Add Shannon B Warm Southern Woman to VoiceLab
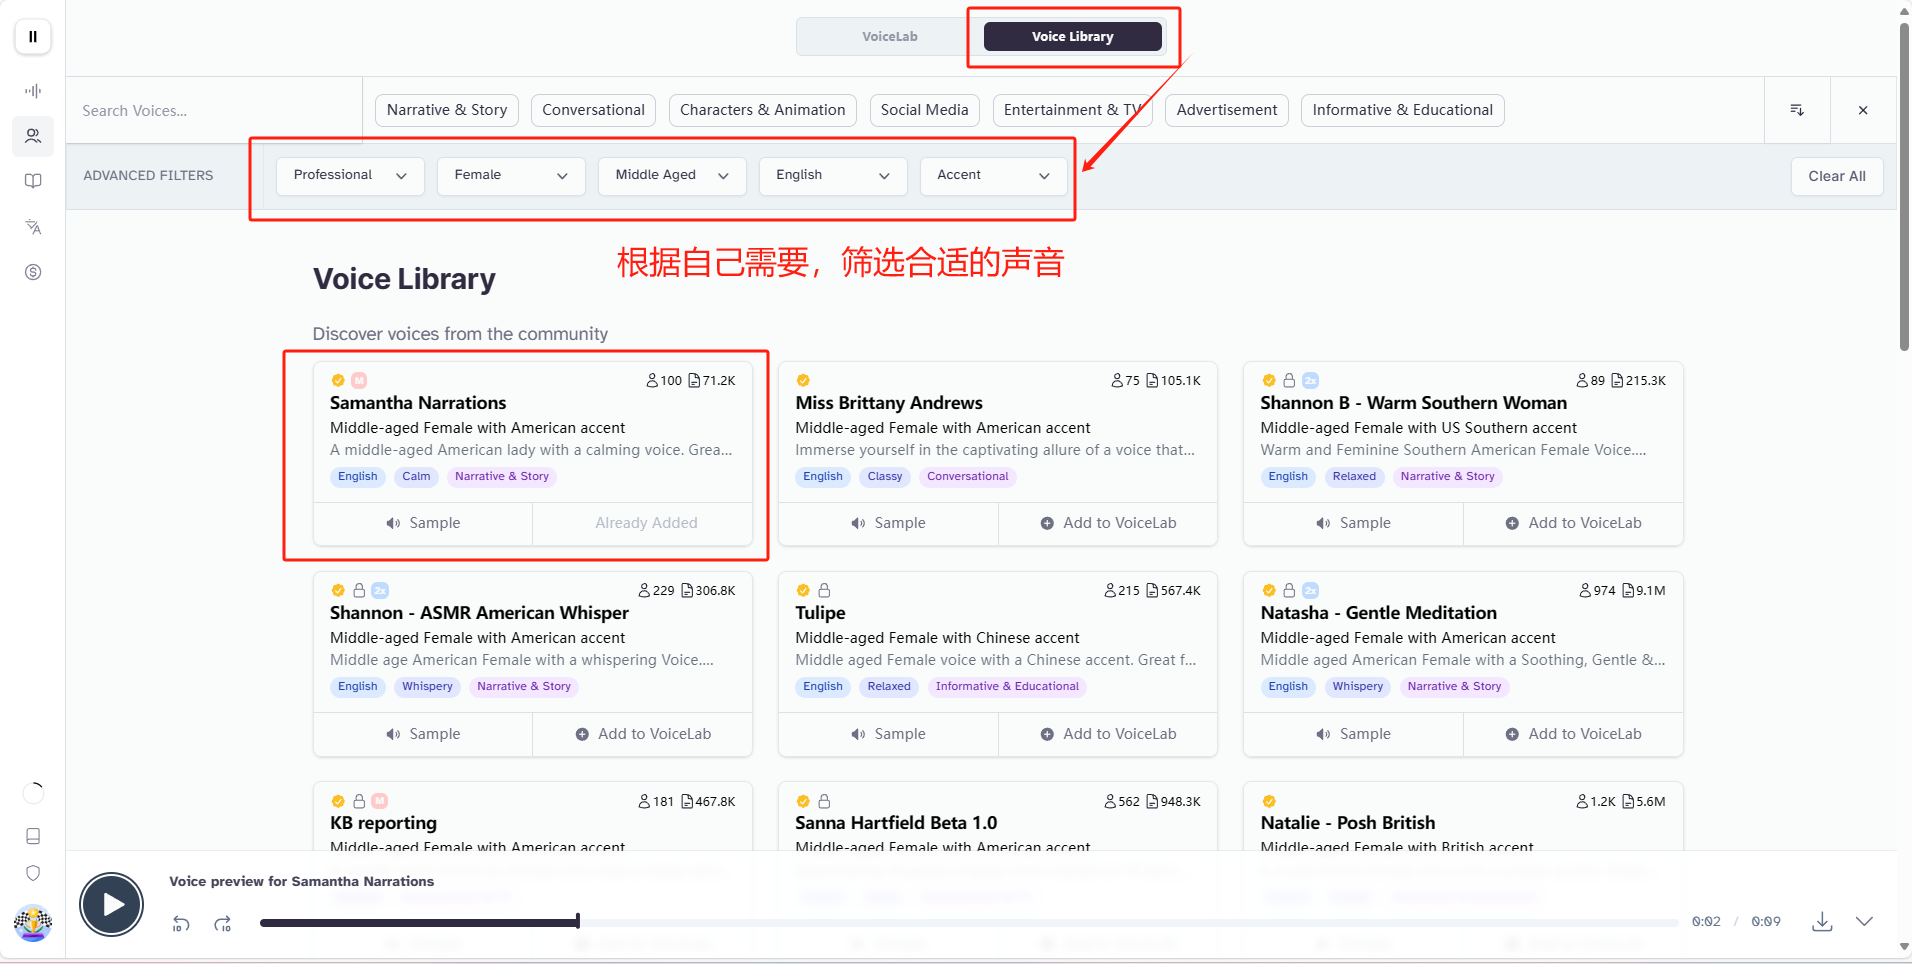Image resolution: width=1912 pixels, height=964 pixels. point(1573,523)
